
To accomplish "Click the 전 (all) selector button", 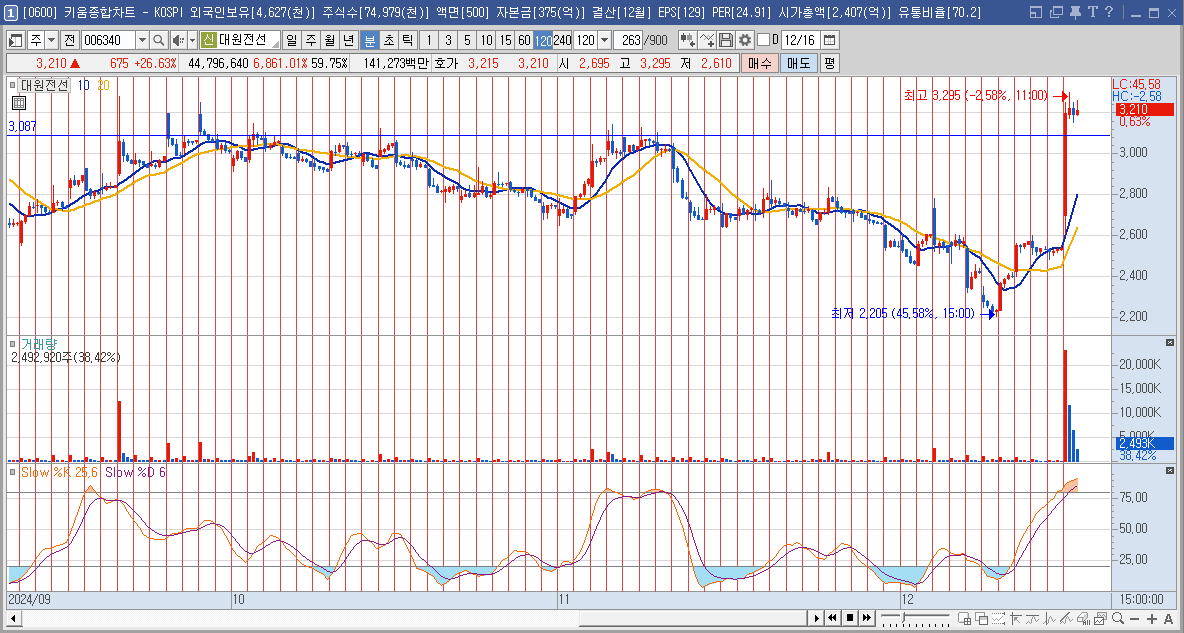I will coord(69,40).
